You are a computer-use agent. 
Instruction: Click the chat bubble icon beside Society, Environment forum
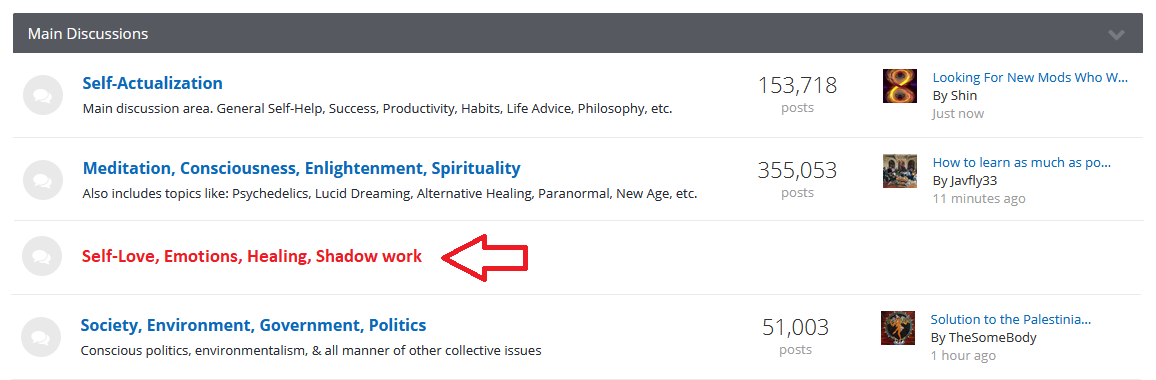(41, 336)
